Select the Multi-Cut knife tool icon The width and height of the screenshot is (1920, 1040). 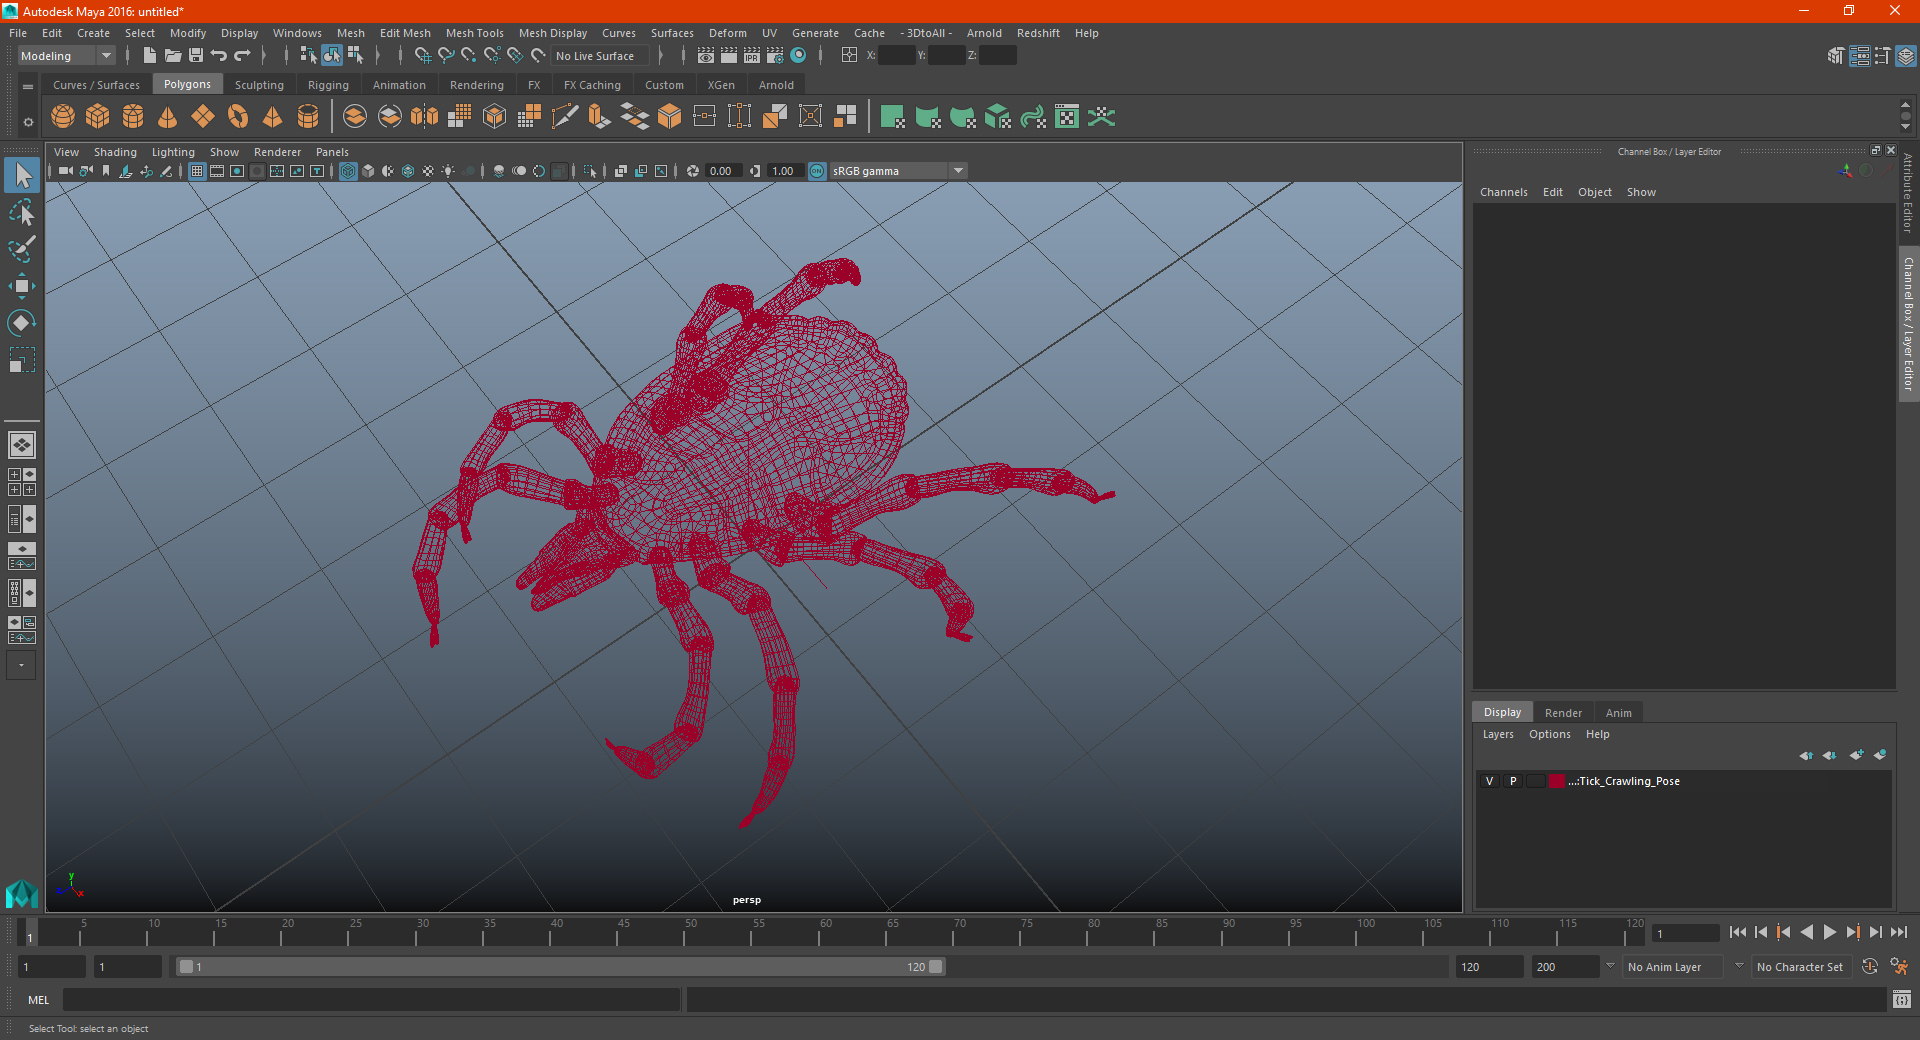pyautogui.click(x=565, y=117)
